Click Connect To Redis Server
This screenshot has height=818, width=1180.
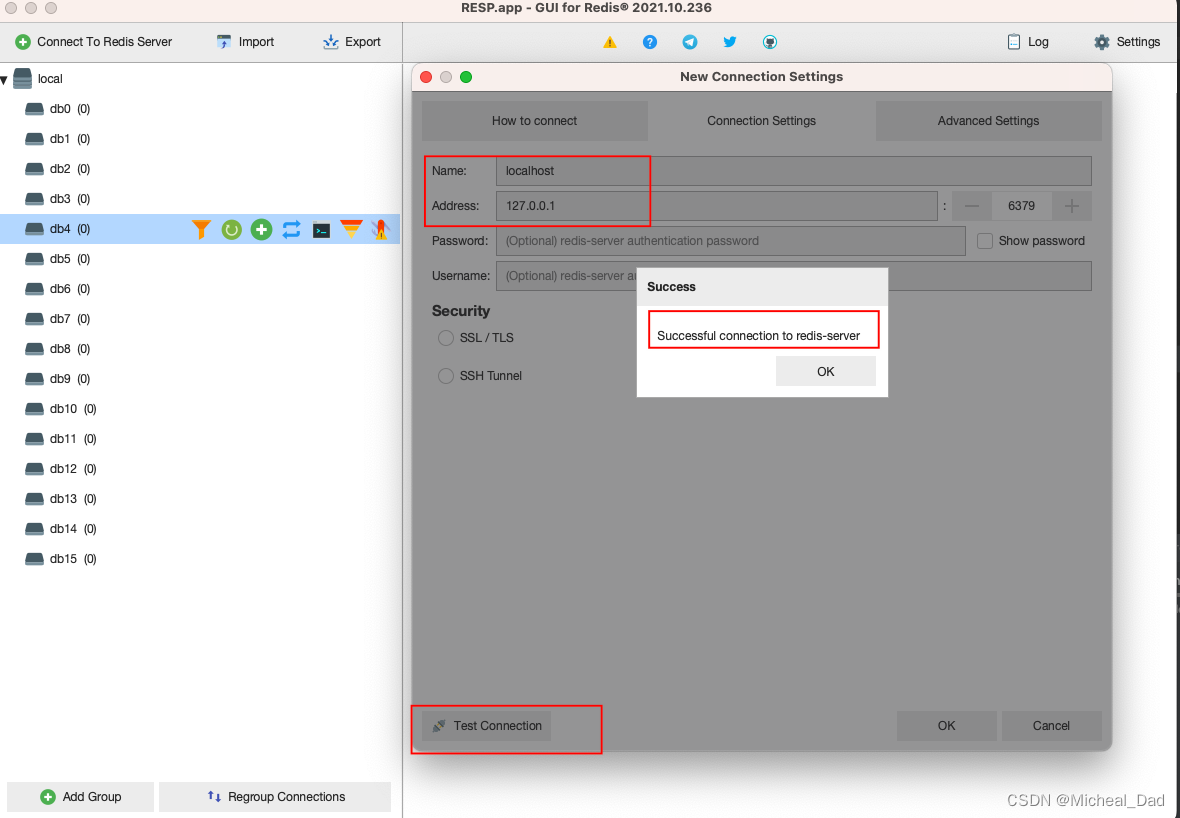(94, 42)
